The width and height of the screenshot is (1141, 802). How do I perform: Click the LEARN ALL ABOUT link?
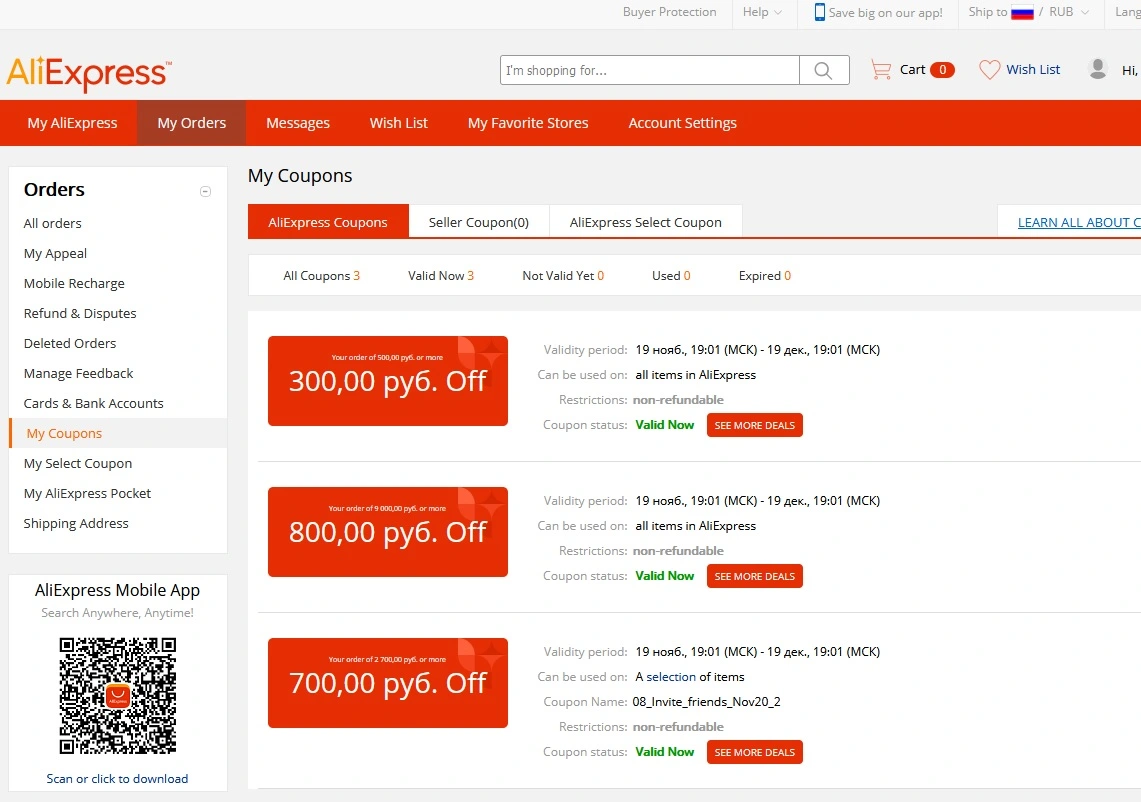pyautogui.click(x=1079, y=223)
